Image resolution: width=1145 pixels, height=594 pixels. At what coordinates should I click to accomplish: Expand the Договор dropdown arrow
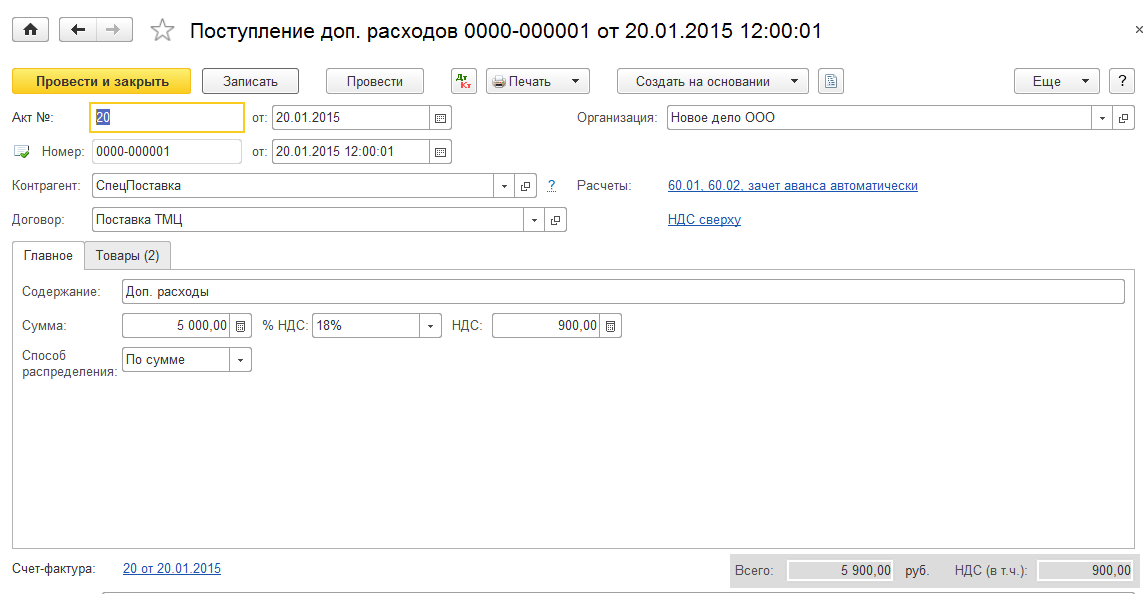(534, 220)
